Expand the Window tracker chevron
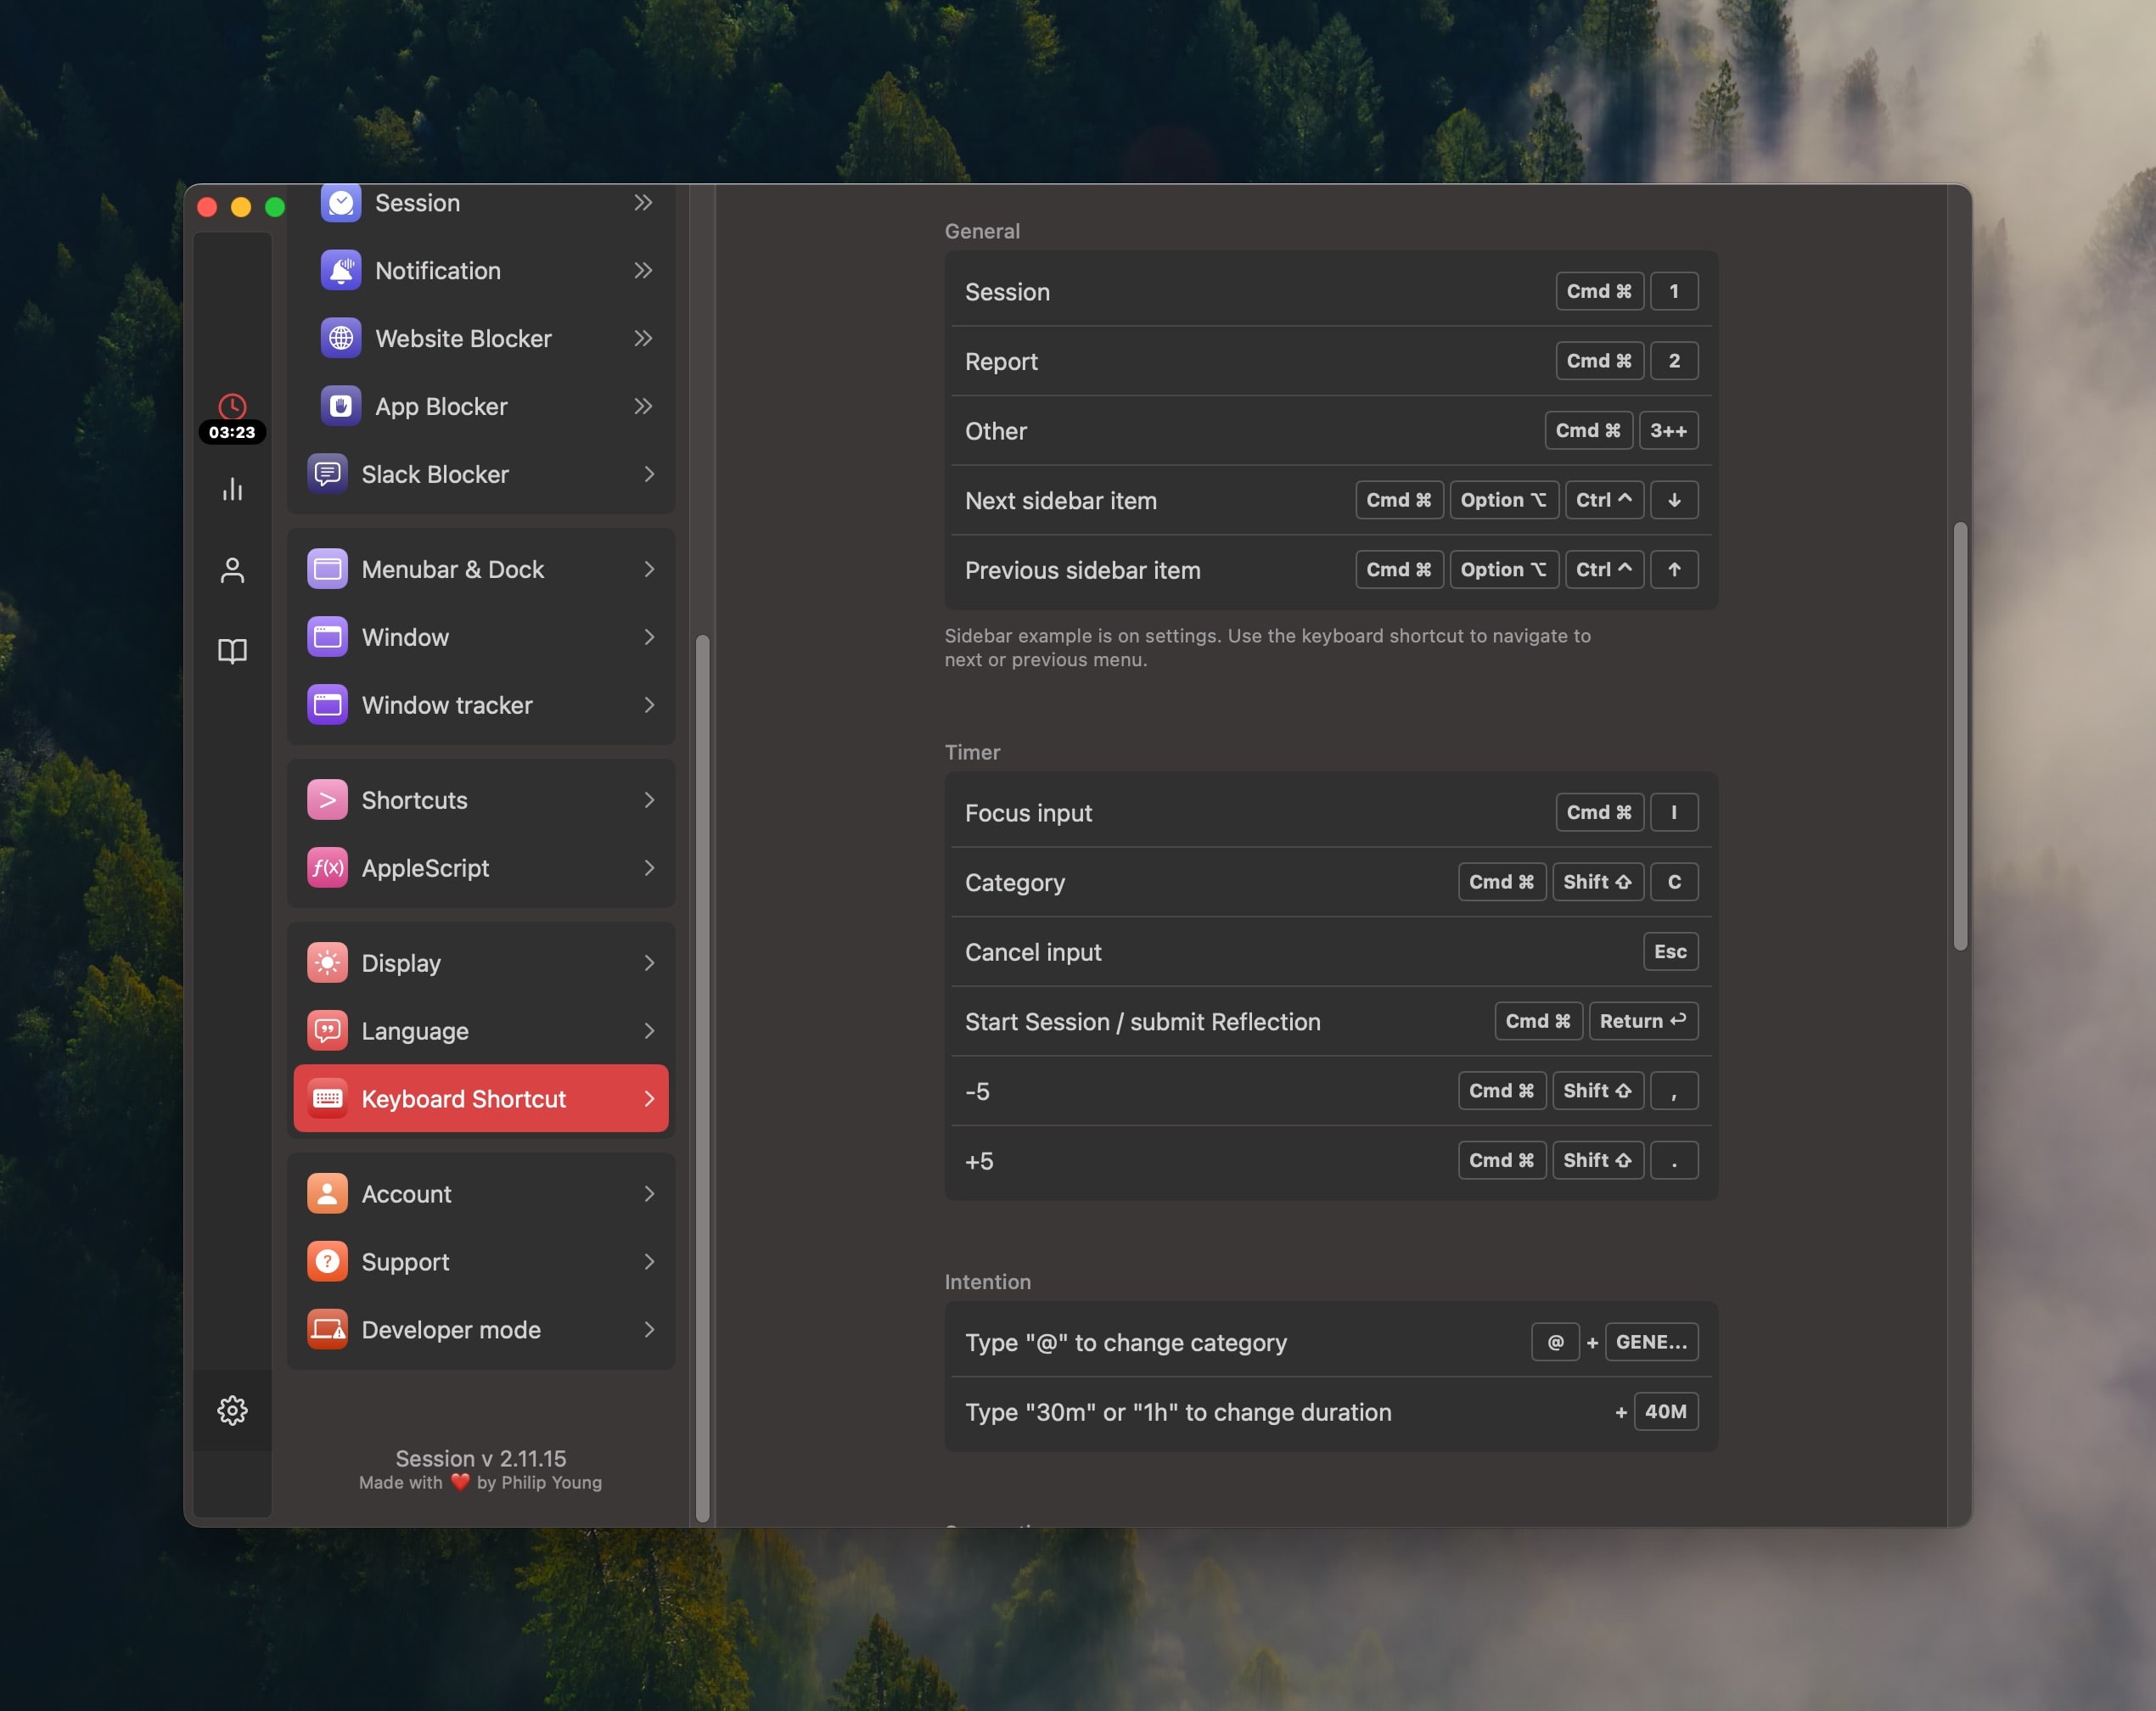The image size is (2156, 1711). pos(650,705)
